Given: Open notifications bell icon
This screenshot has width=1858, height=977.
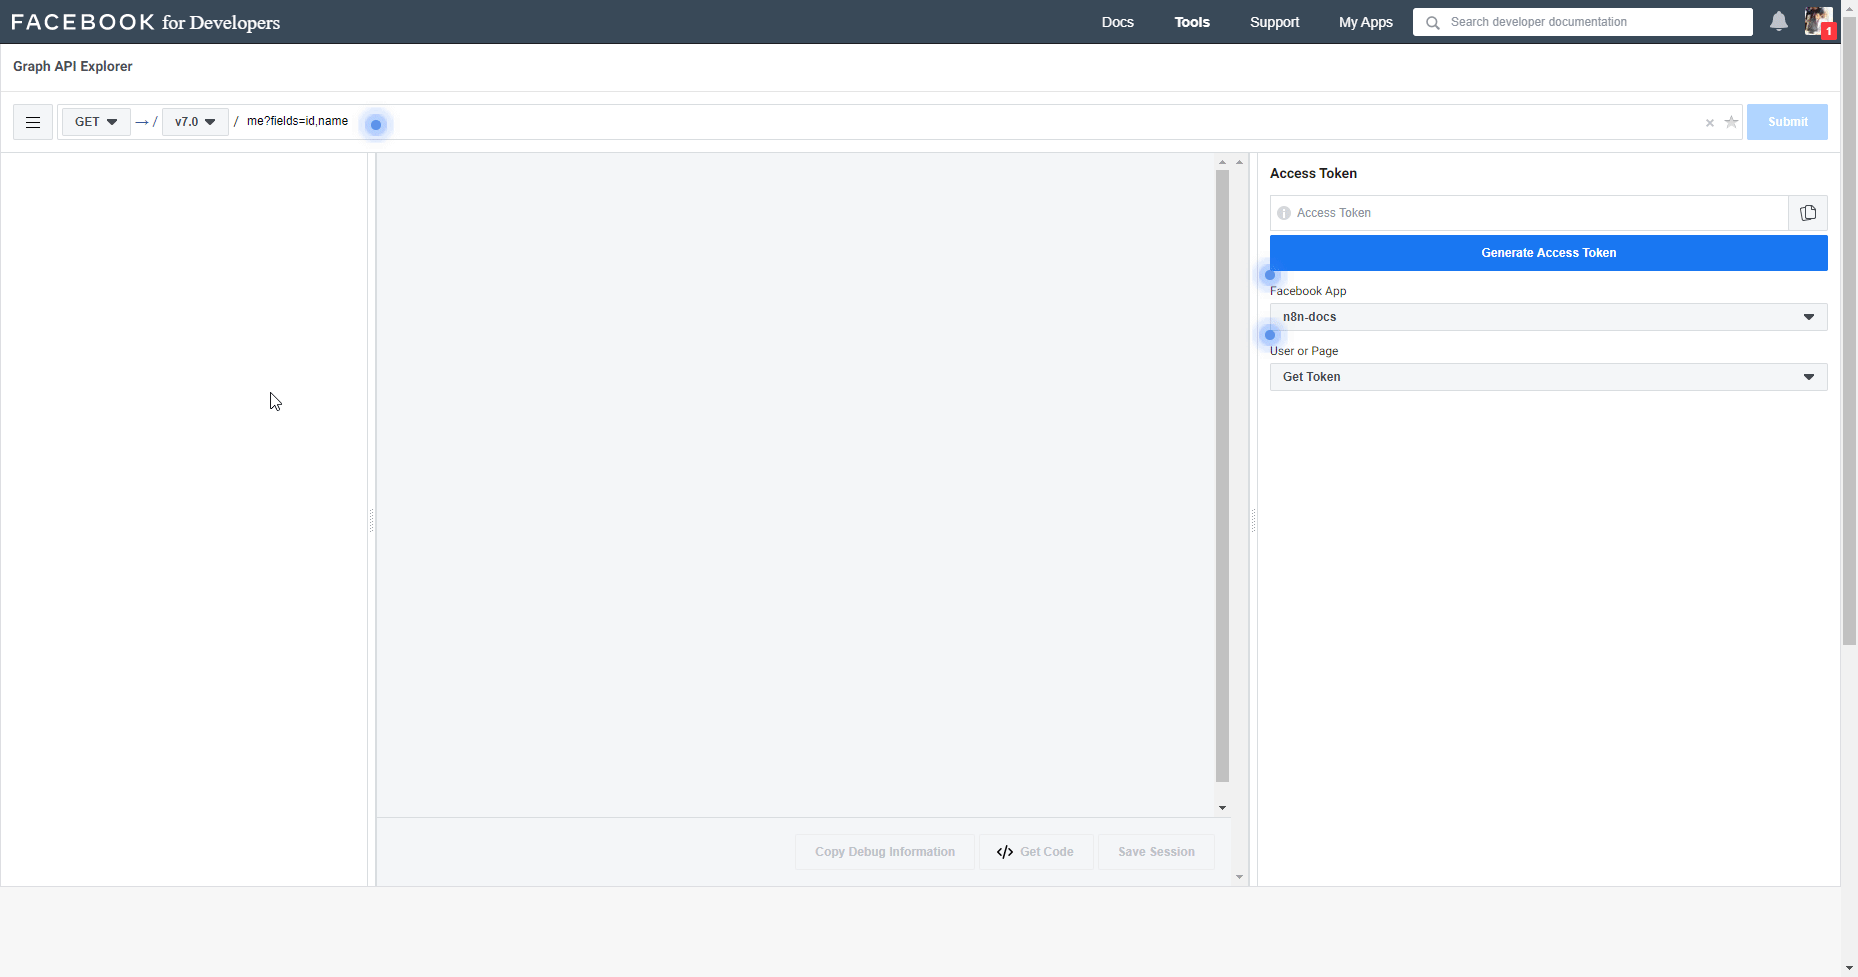Looking at the screenshot, I should coord(1778,22).
